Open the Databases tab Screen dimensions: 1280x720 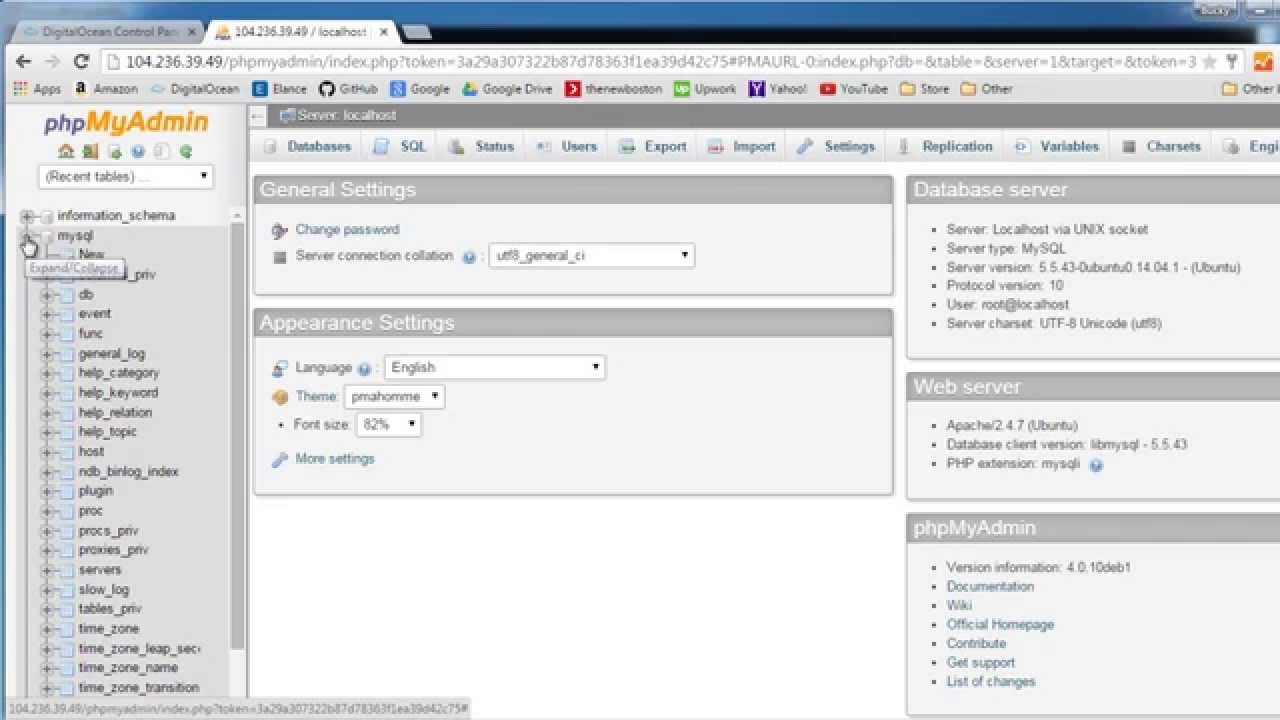(x=308, y=147)
